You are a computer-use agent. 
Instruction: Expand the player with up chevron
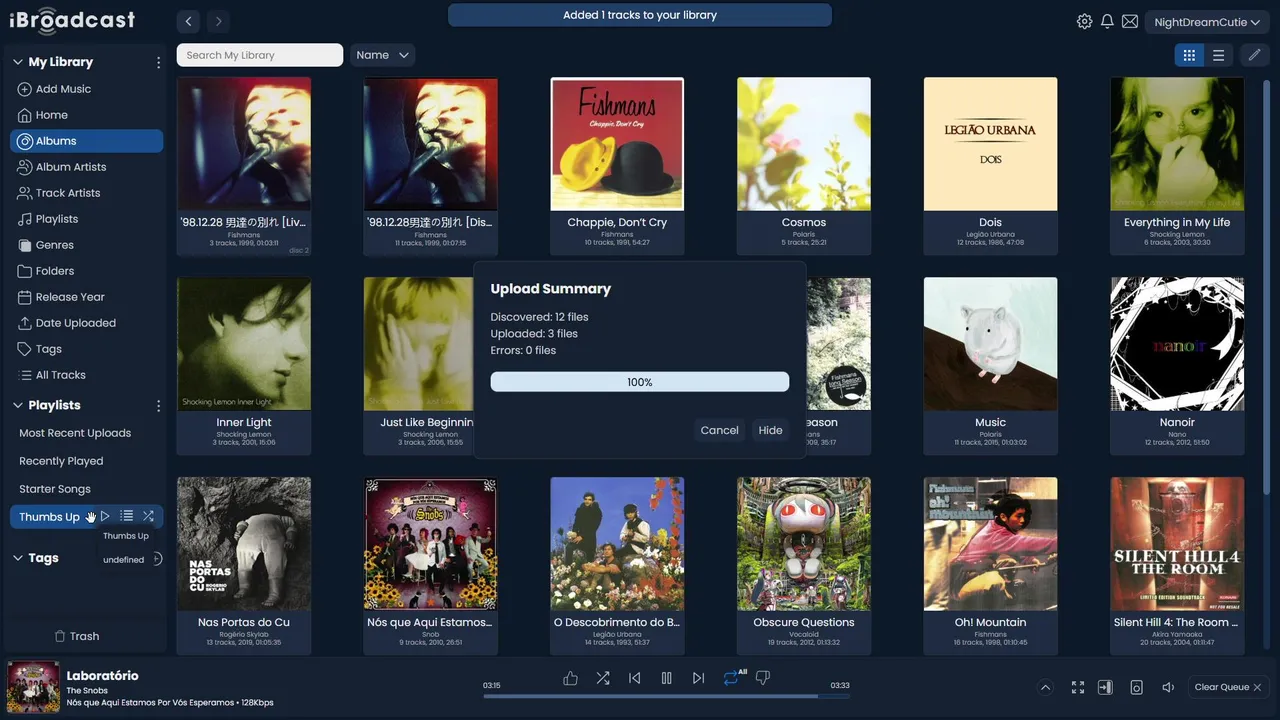point(1045,687)
